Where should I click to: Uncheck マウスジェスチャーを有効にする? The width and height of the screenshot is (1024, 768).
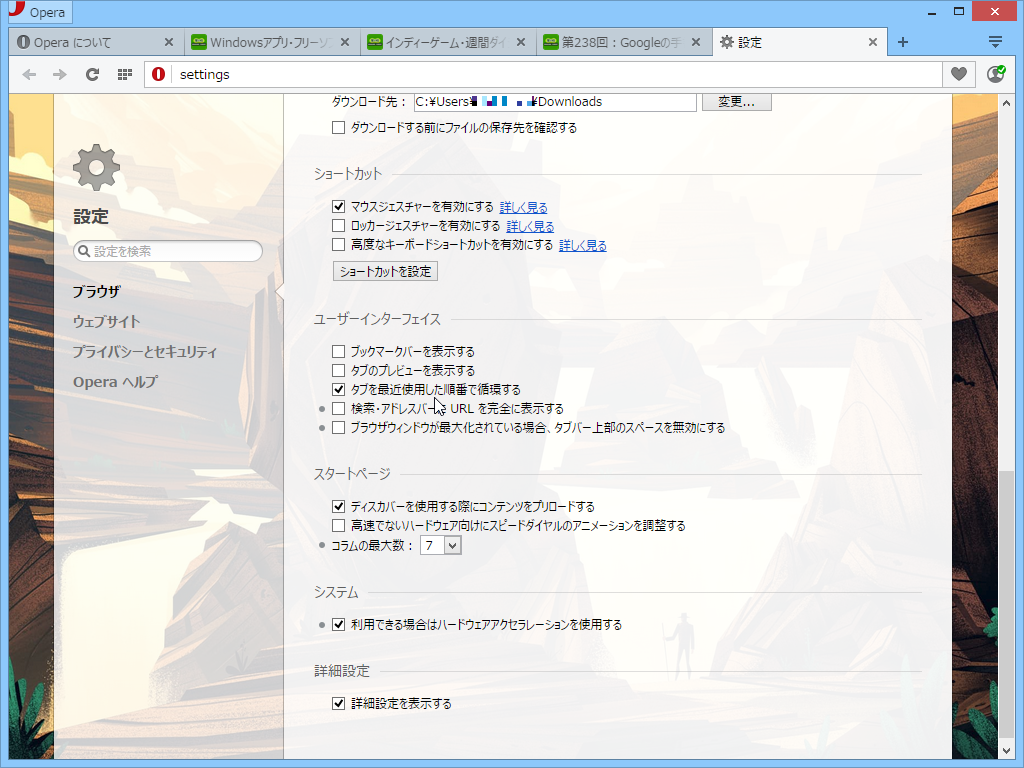(x=337, y=206)
